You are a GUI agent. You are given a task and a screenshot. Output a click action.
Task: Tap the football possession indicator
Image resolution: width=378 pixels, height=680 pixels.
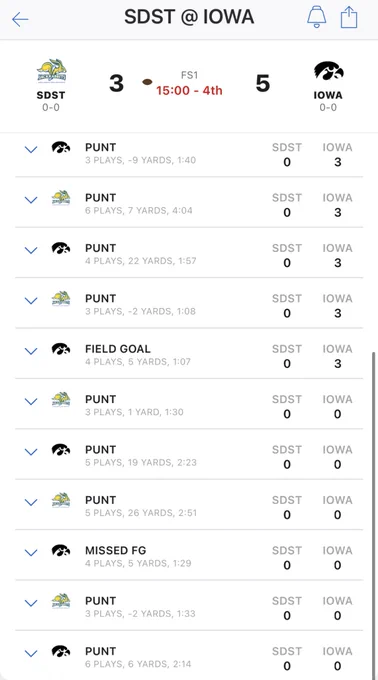click(147, 82)
